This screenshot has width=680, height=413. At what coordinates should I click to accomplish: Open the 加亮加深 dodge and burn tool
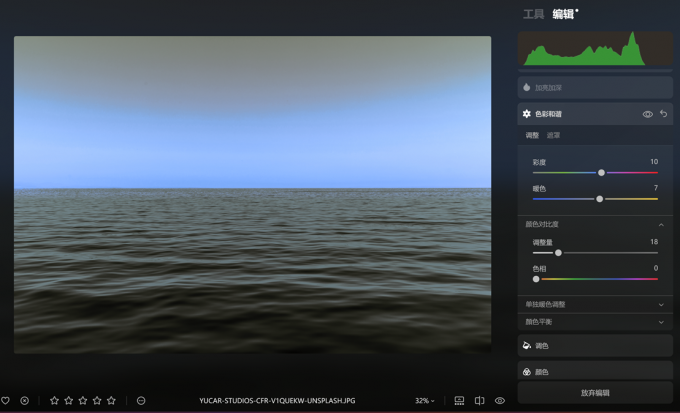coord(595,88)
